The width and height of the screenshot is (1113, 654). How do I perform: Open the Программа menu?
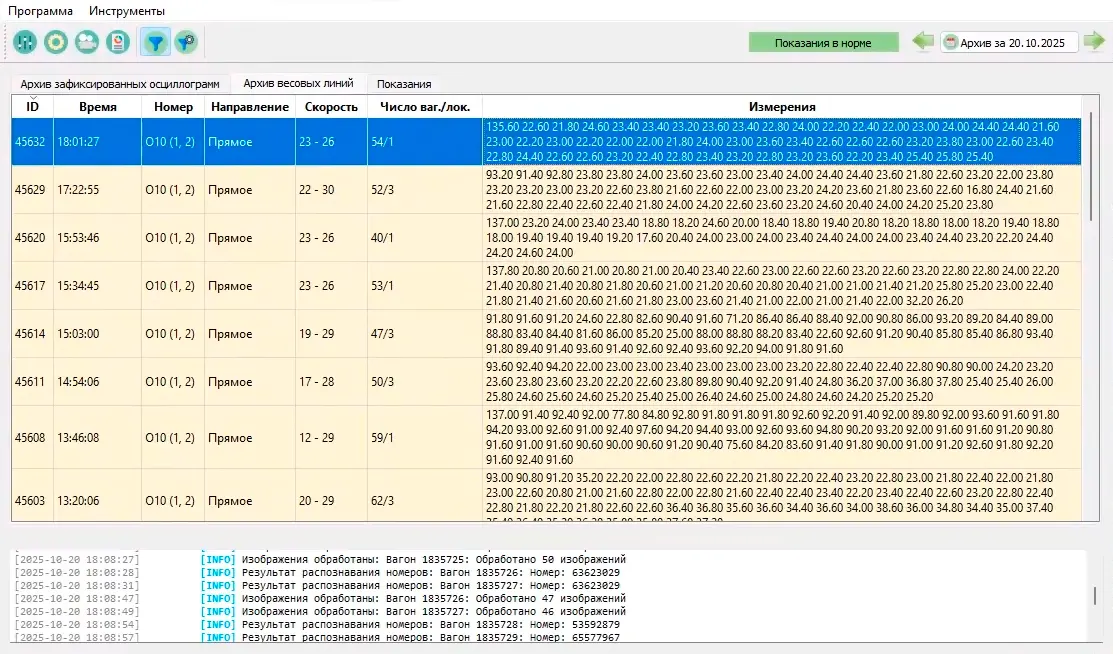coord(41,11)
